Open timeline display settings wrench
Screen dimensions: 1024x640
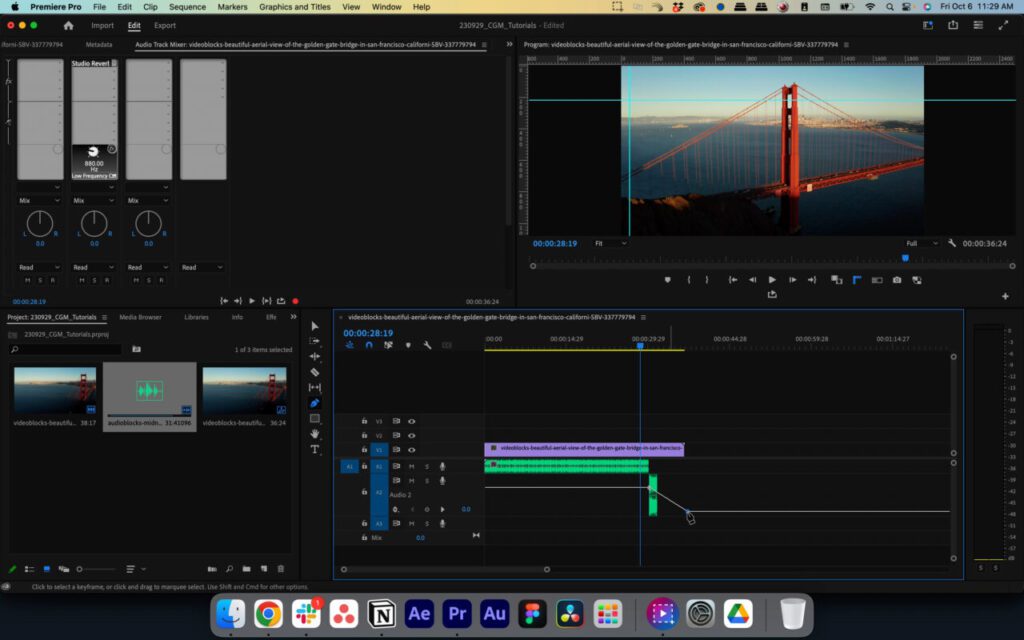pyautogui.click(x=427, y=345)
